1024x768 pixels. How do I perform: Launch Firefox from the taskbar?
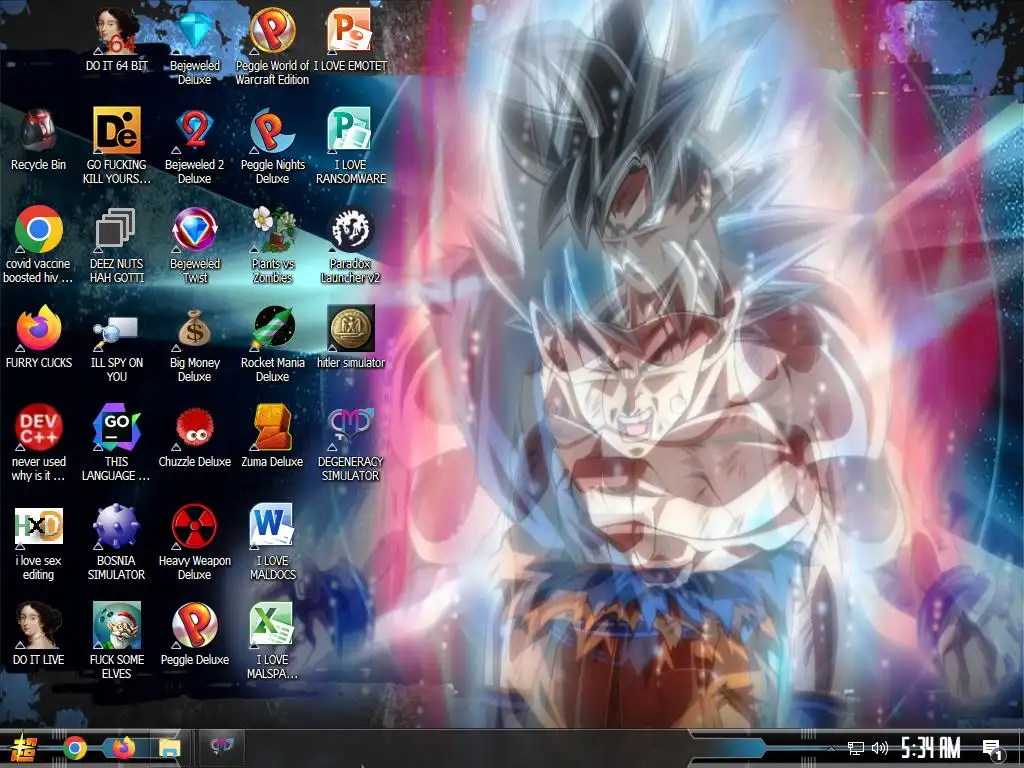(x=123, y=748)
